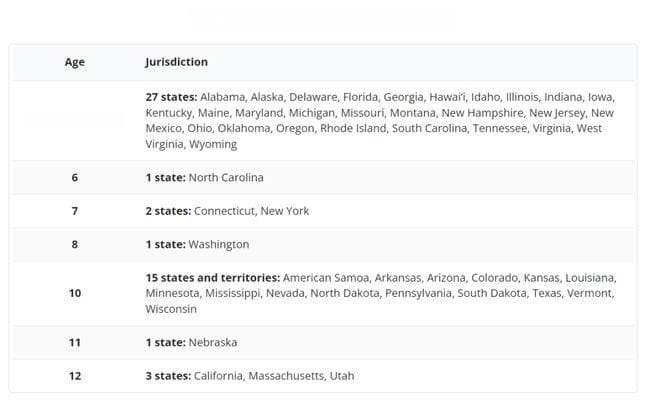
Task: Click the Age column header
Action: click(x=75, y=62)
